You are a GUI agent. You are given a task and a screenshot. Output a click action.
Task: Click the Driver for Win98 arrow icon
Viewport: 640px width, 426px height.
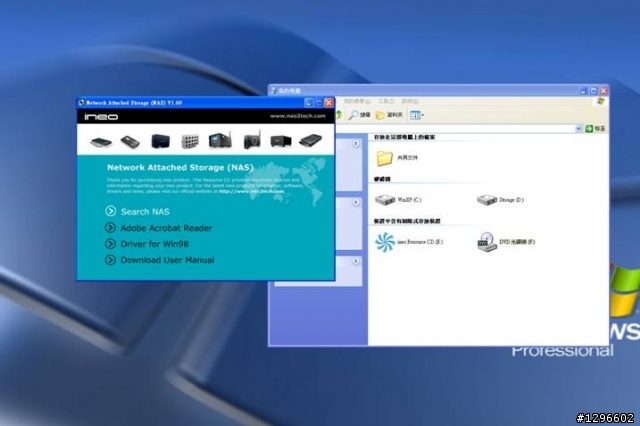[110, 244]
